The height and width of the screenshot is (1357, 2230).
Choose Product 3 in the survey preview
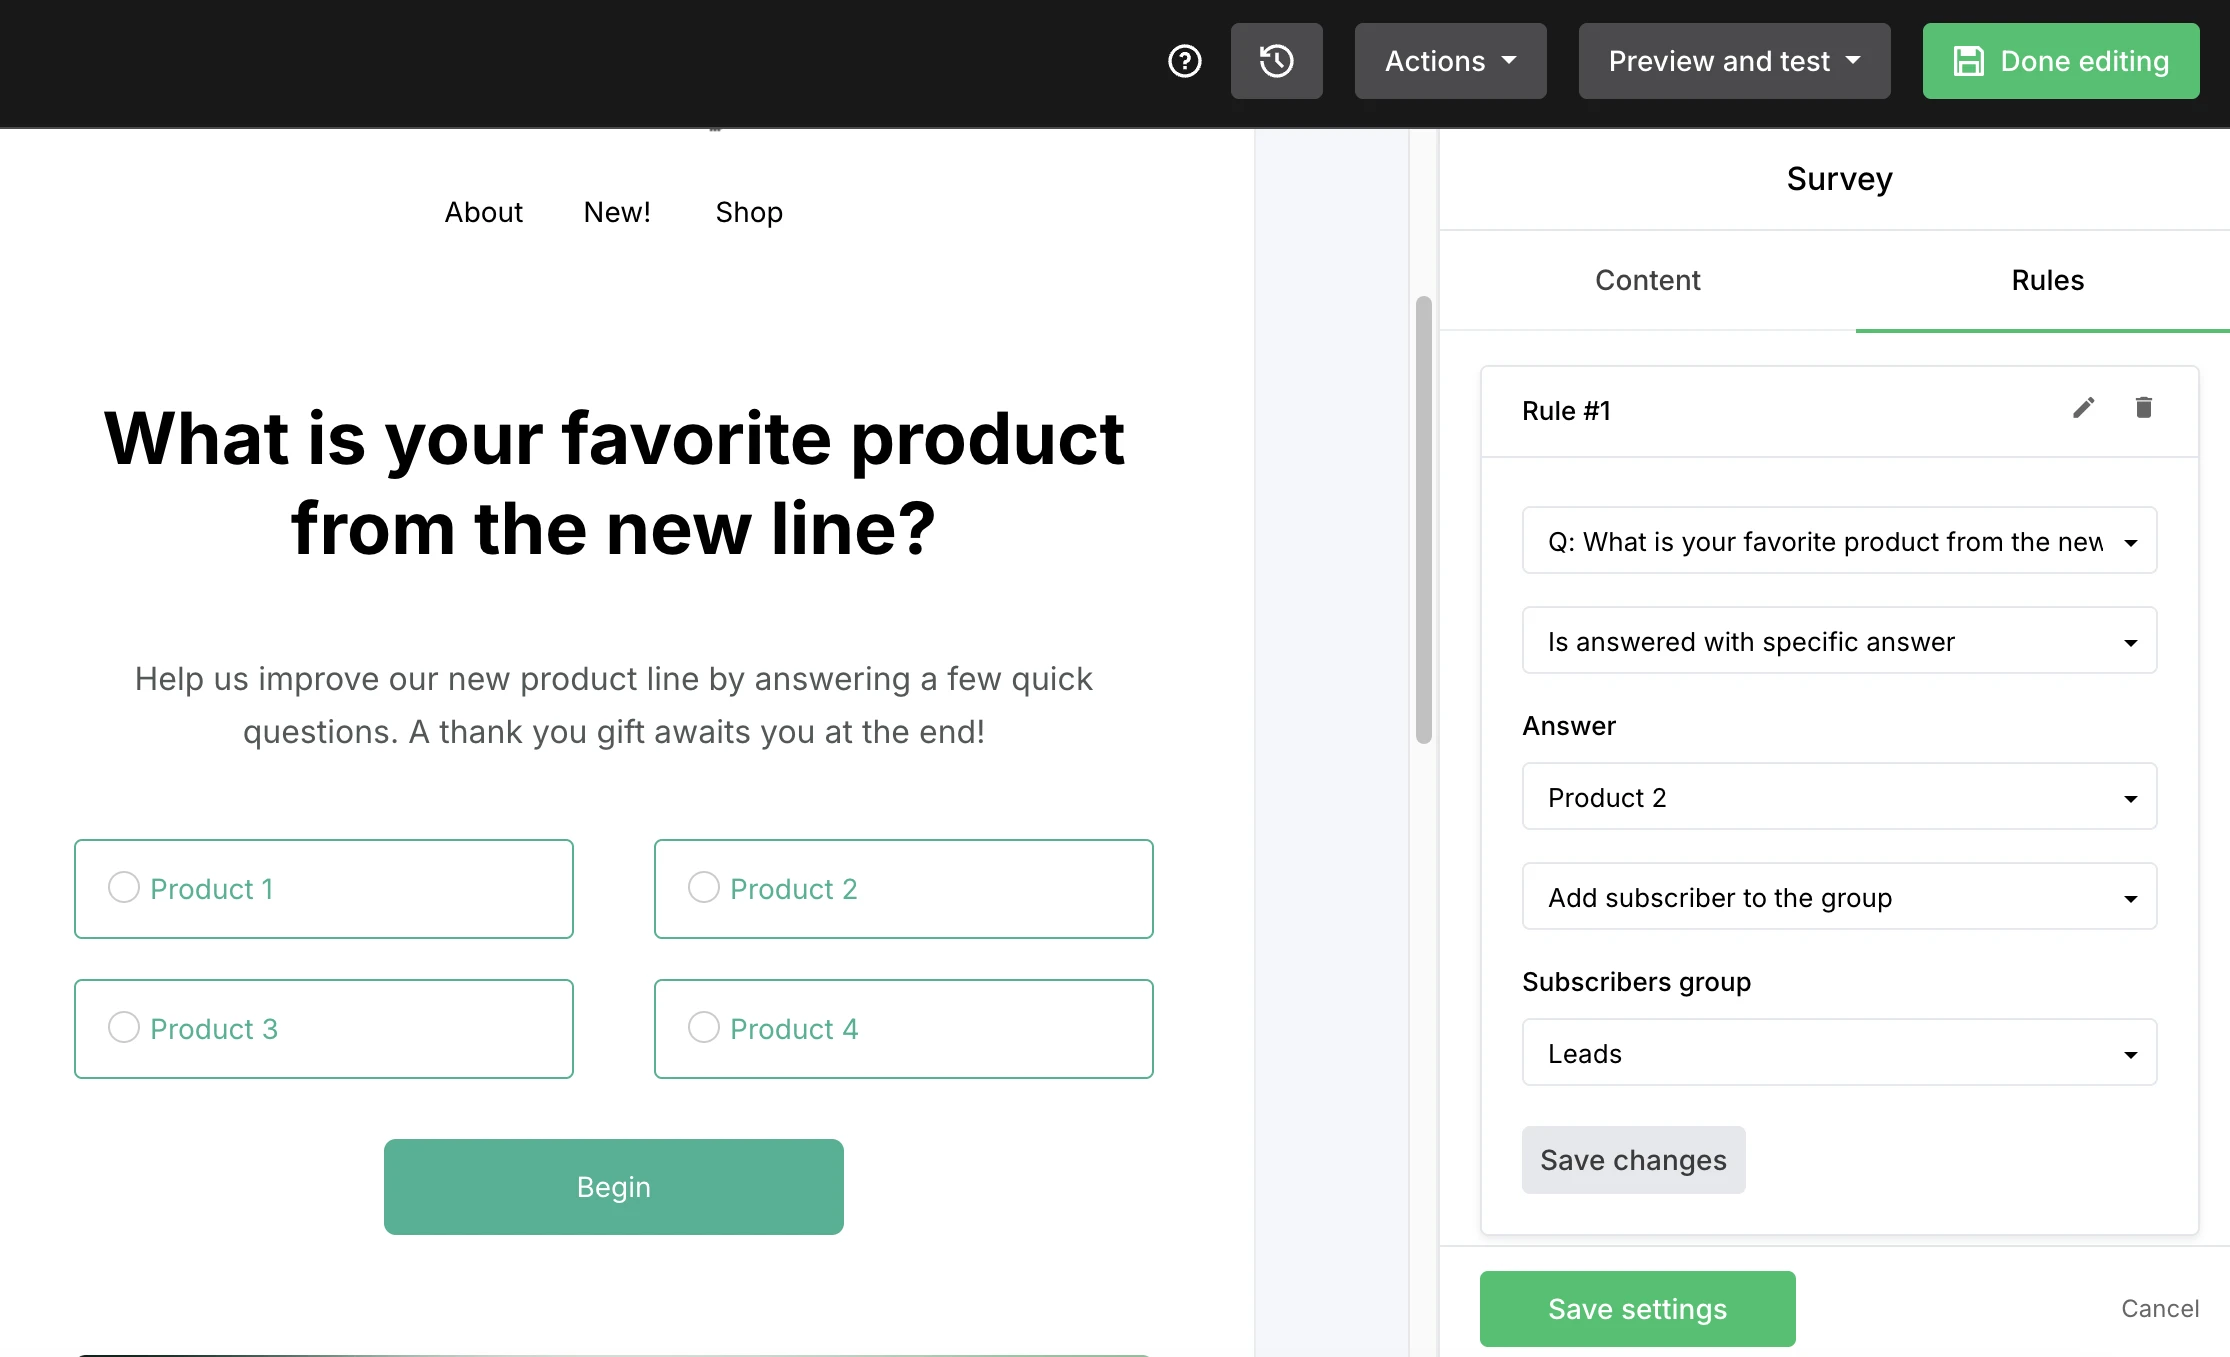123,1027
